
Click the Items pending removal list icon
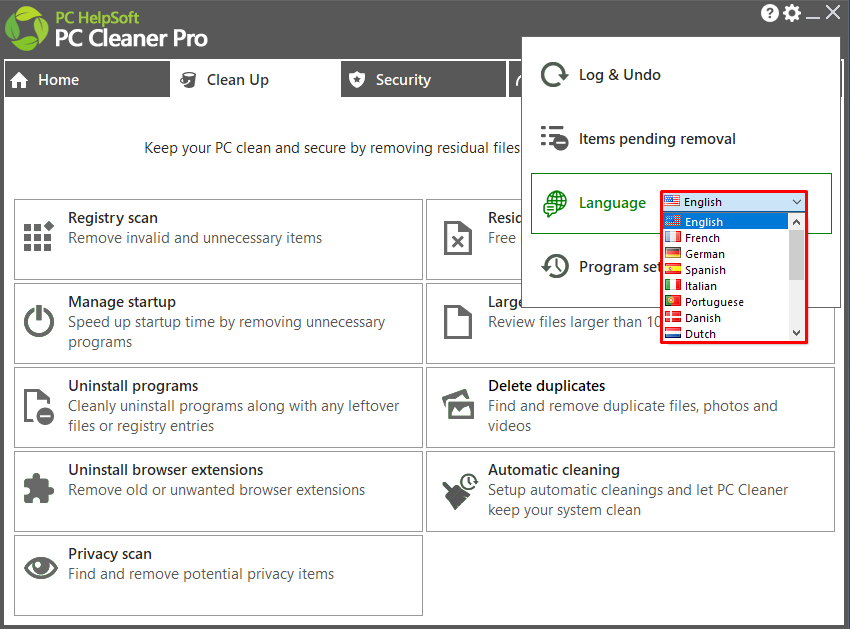click(555, 138)
